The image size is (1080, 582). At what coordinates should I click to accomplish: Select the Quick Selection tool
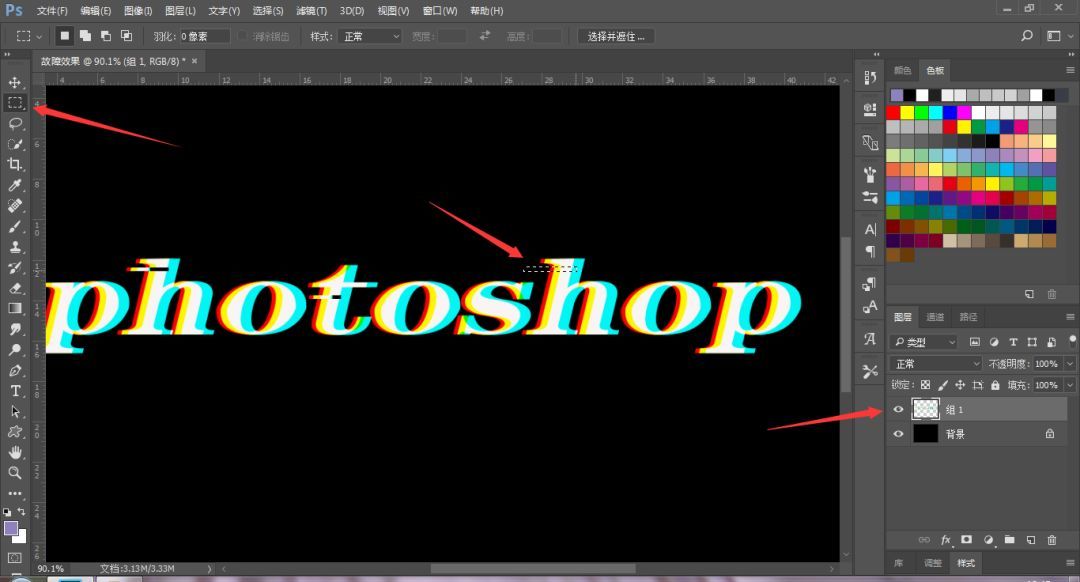[14, 144]
